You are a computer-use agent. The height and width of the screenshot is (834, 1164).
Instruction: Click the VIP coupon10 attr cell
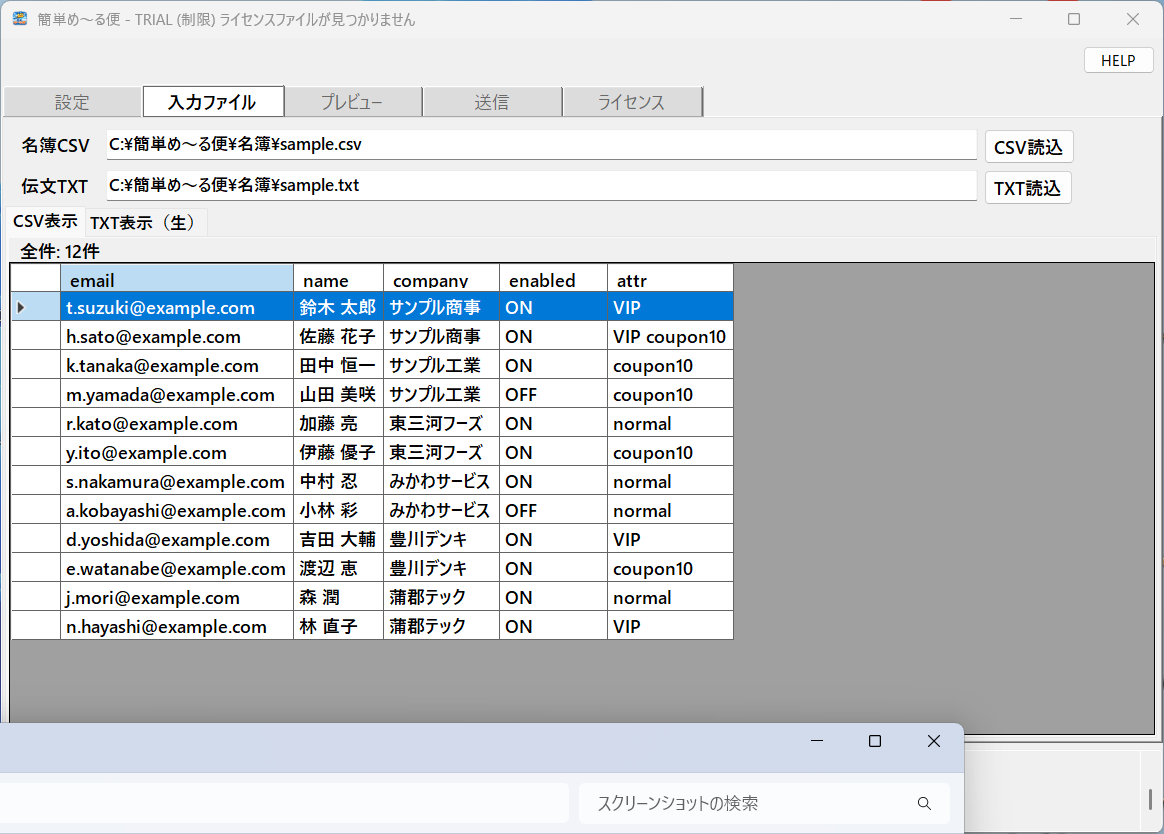669,337
